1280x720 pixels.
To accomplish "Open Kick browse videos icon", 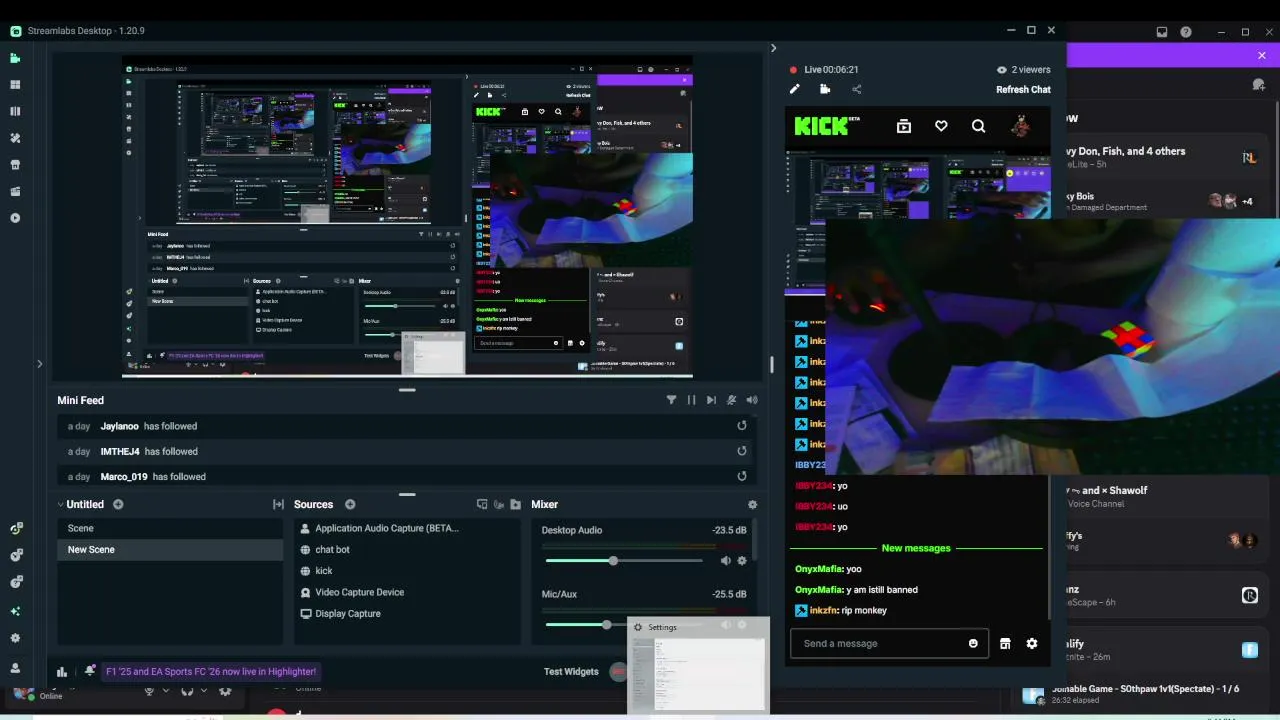I will [x=904, y=126].
